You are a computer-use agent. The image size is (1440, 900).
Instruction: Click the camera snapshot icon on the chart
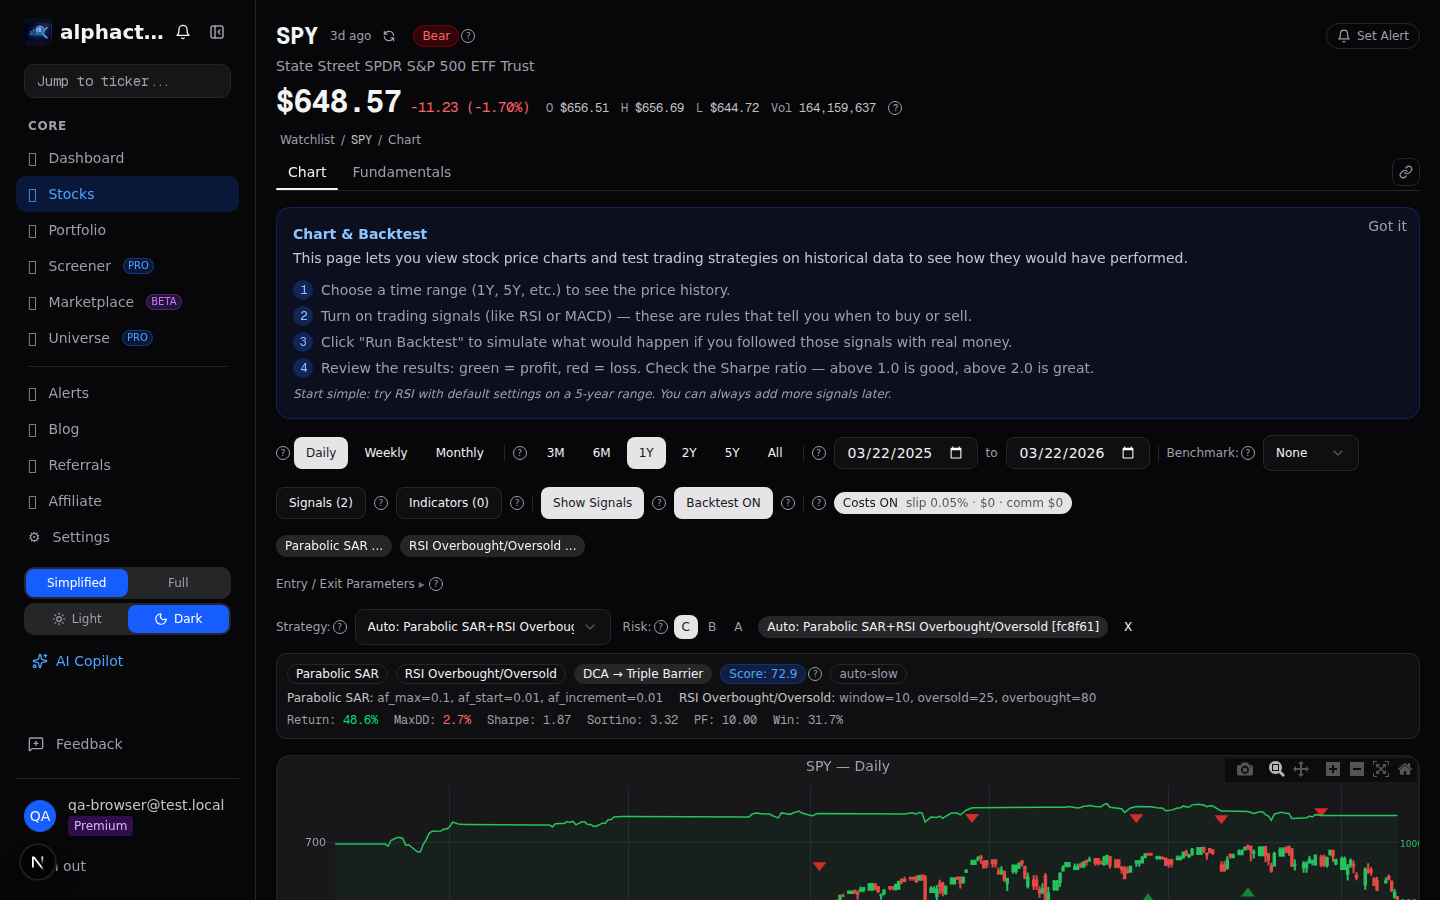click(x=1245, y=769)
